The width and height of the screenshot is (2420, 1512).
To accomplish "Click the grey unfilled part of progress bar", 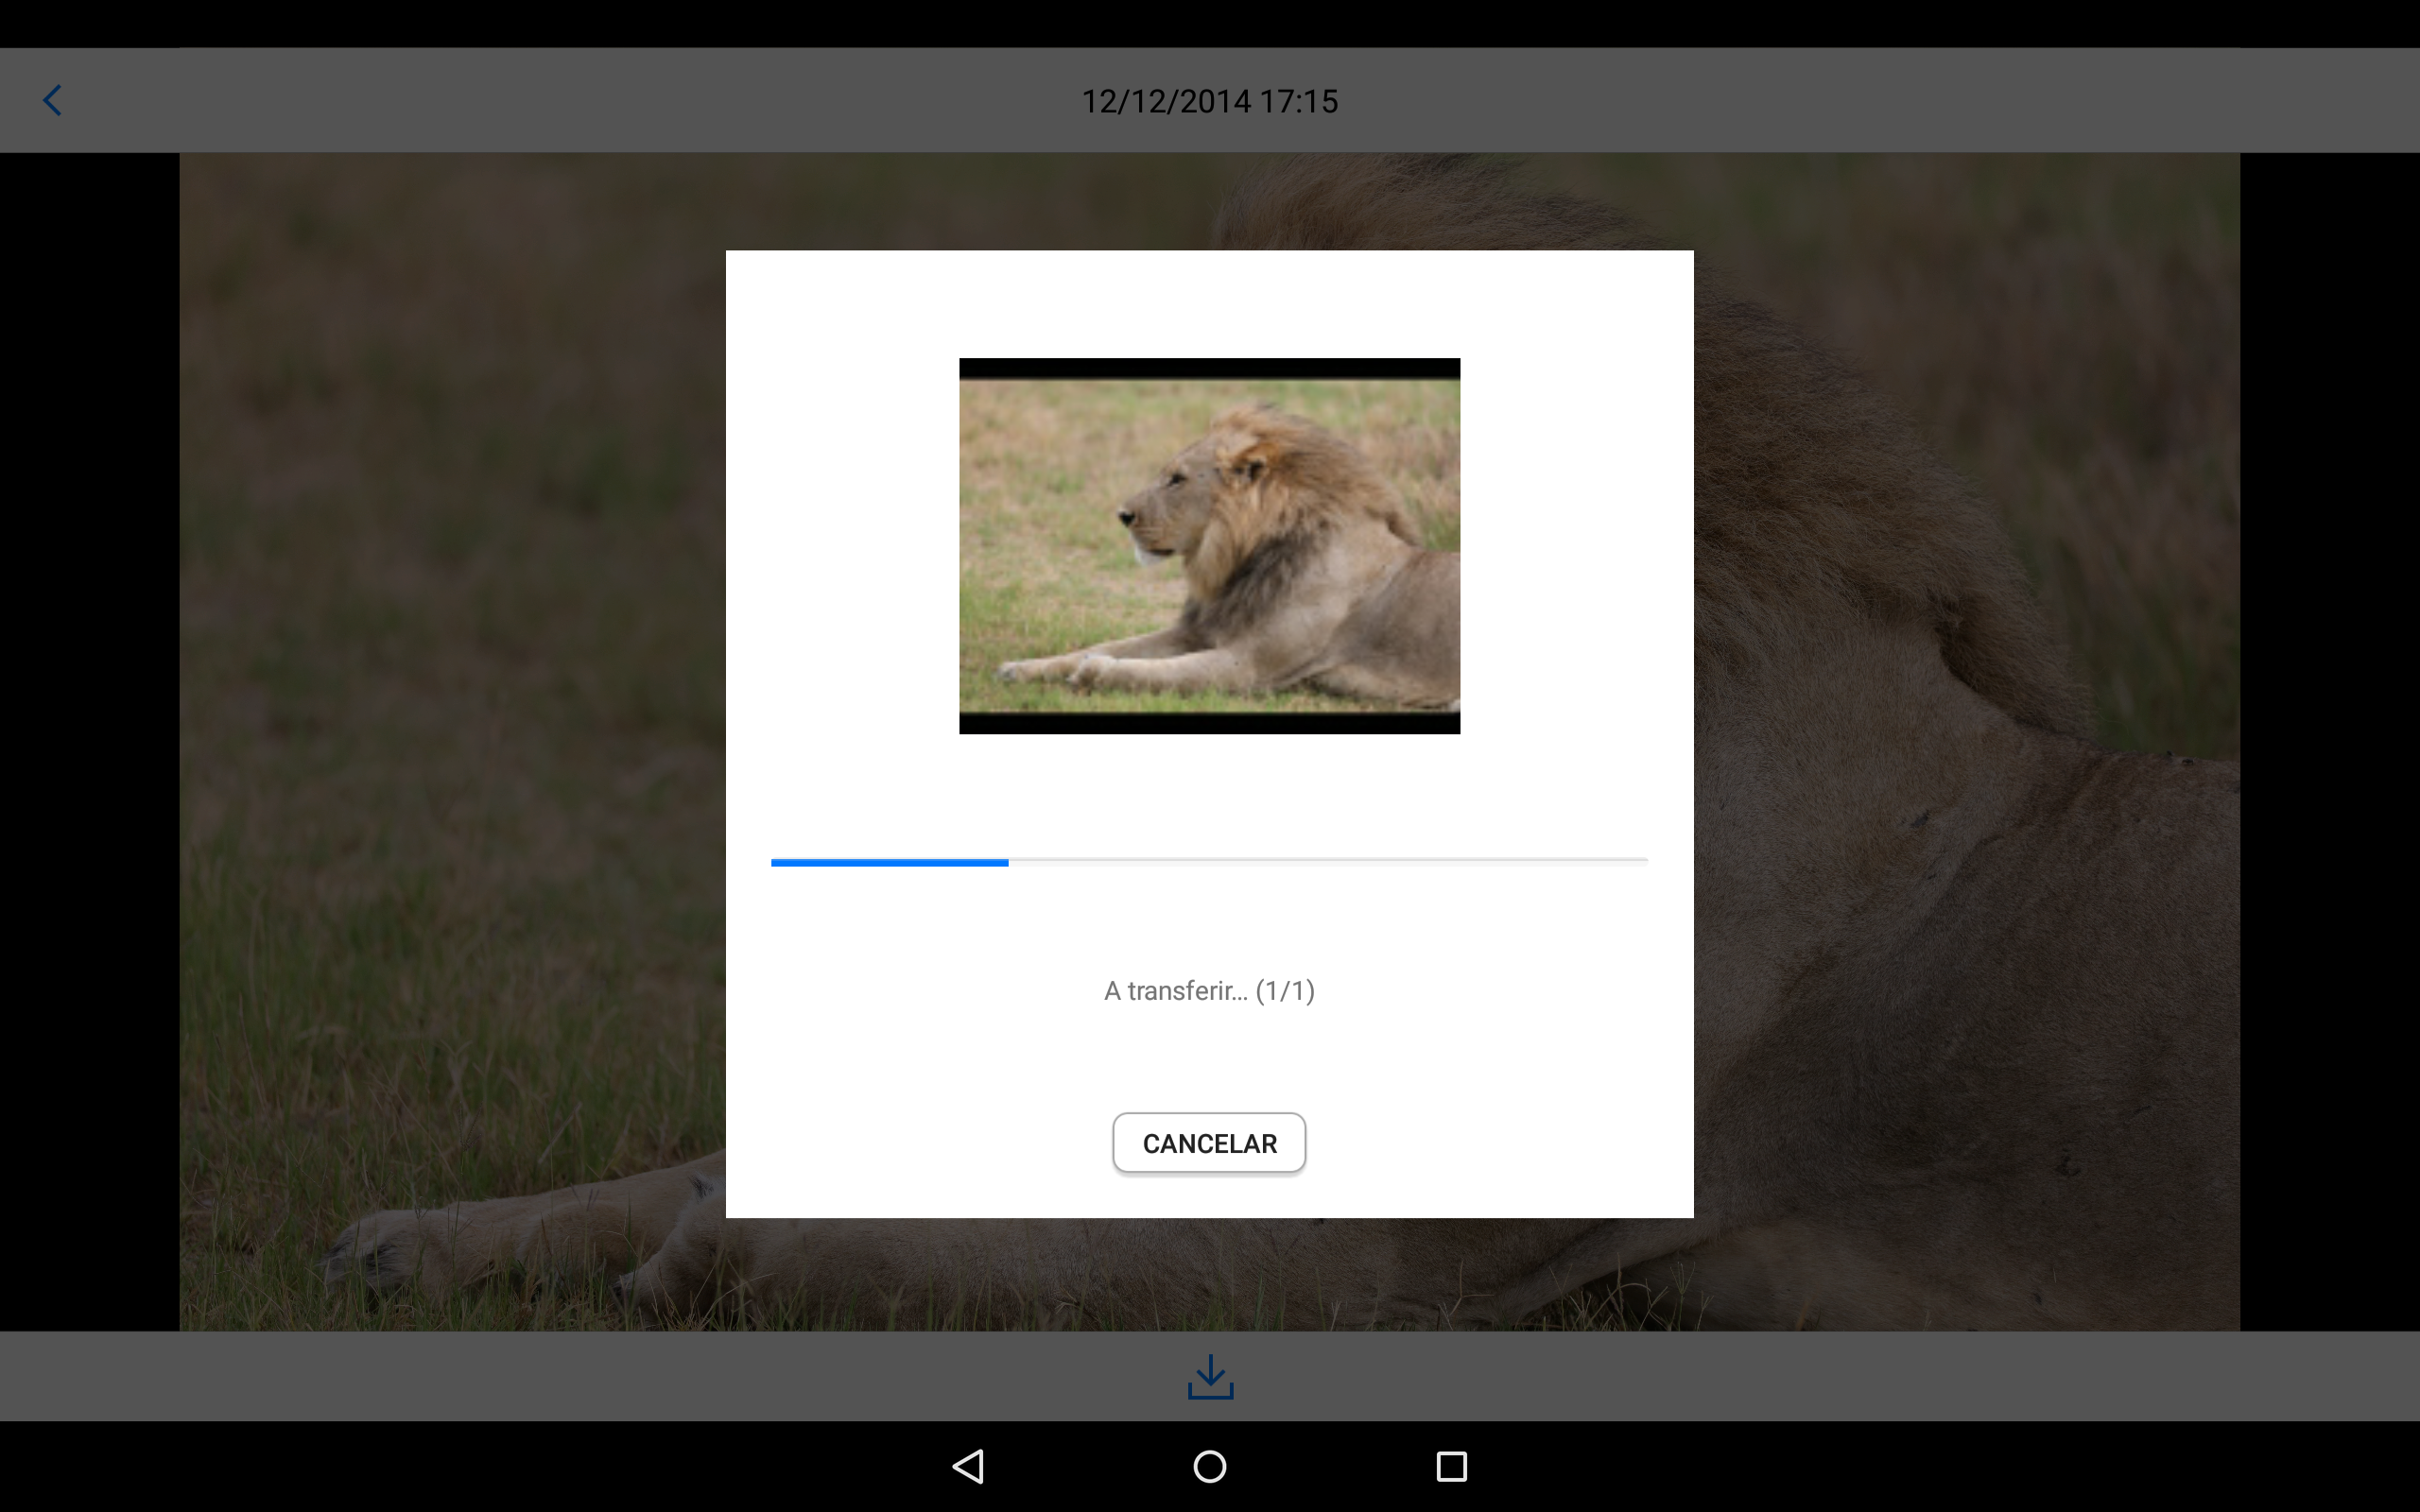I will point(1330,861).
